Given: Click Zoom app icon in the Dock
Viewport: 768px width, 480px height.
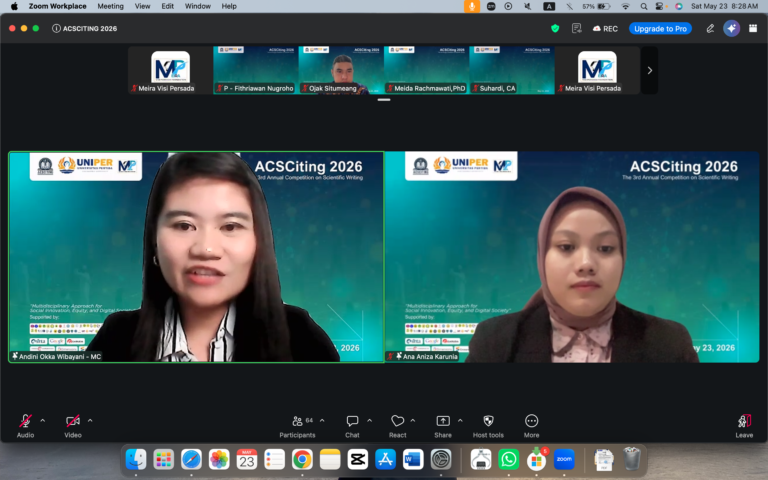Looking at the screenshot, I should (x=564, y=459).
